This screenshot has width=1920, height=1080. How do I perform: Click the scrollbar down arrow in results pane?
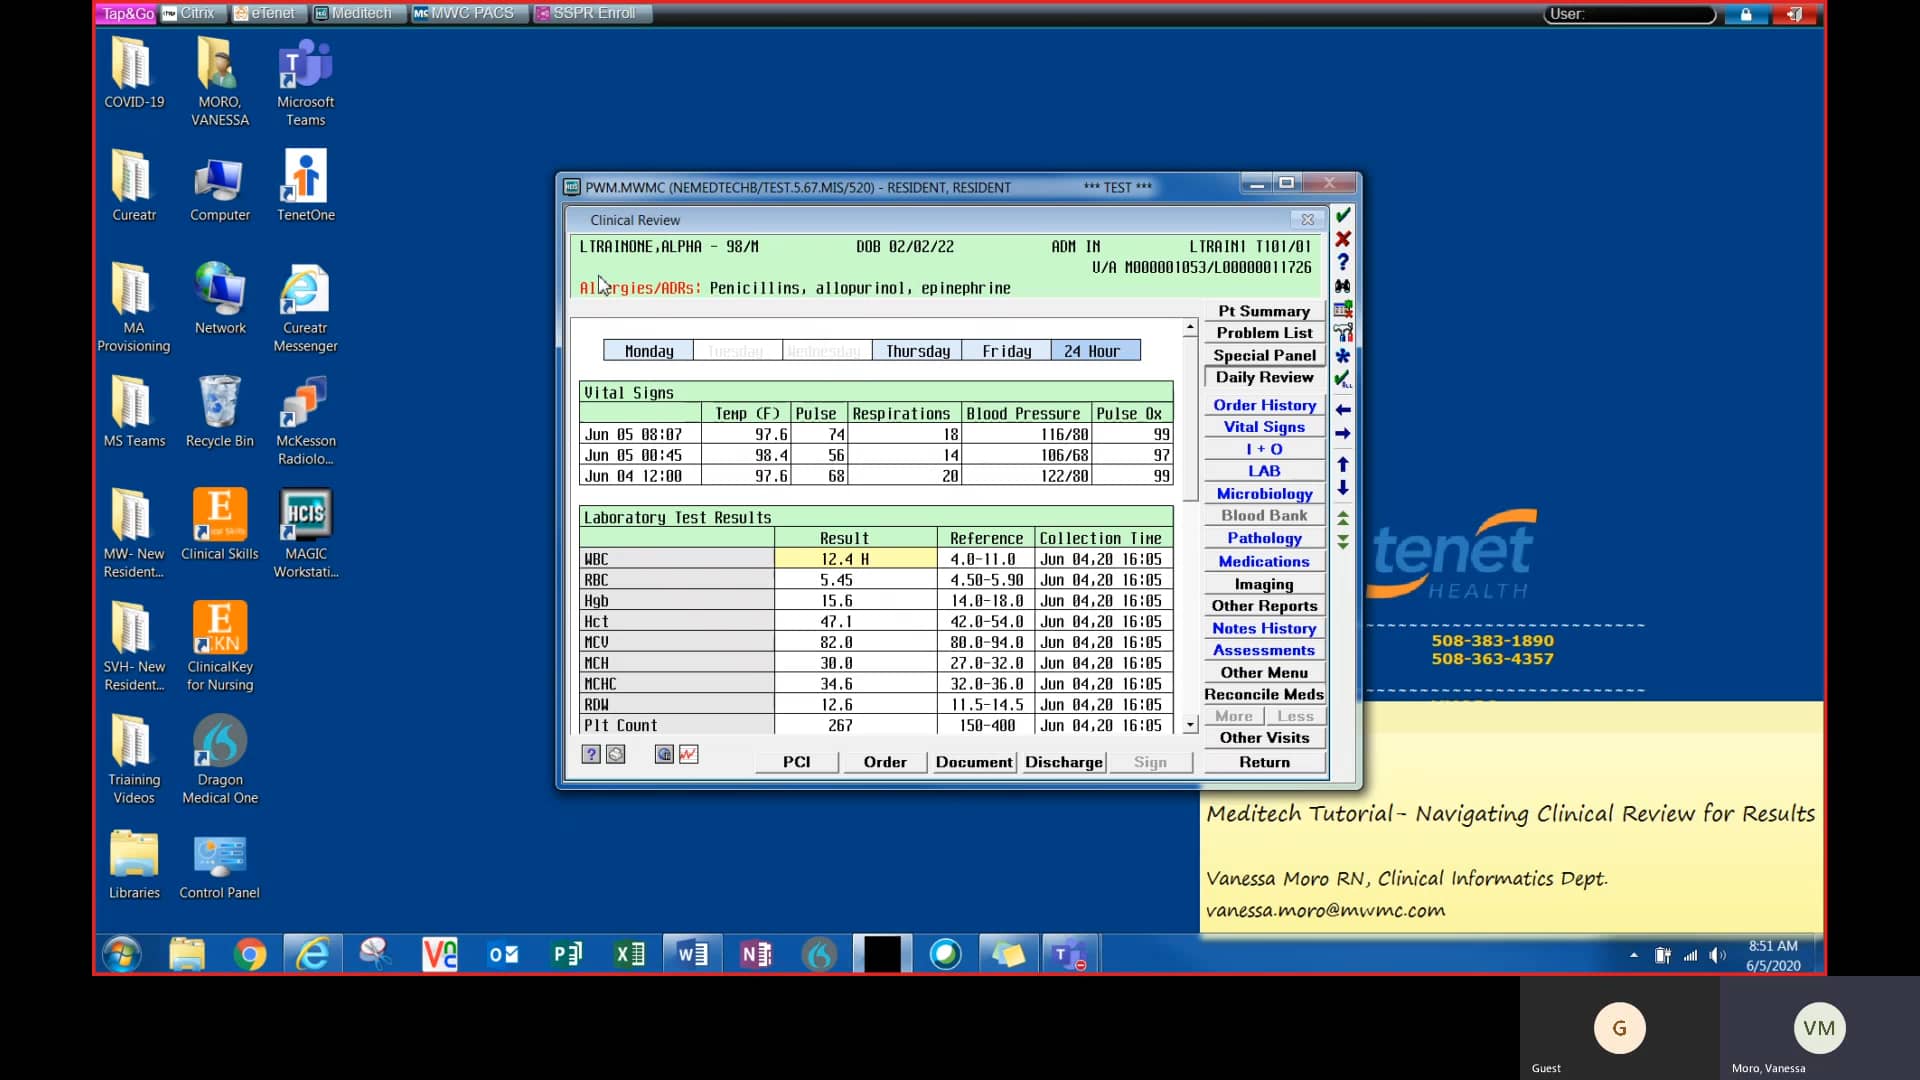tap(1190, 725)
